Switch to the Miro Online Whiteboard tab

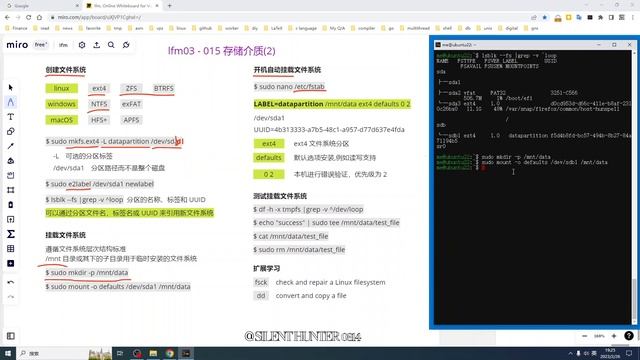[x=122, y=6]
